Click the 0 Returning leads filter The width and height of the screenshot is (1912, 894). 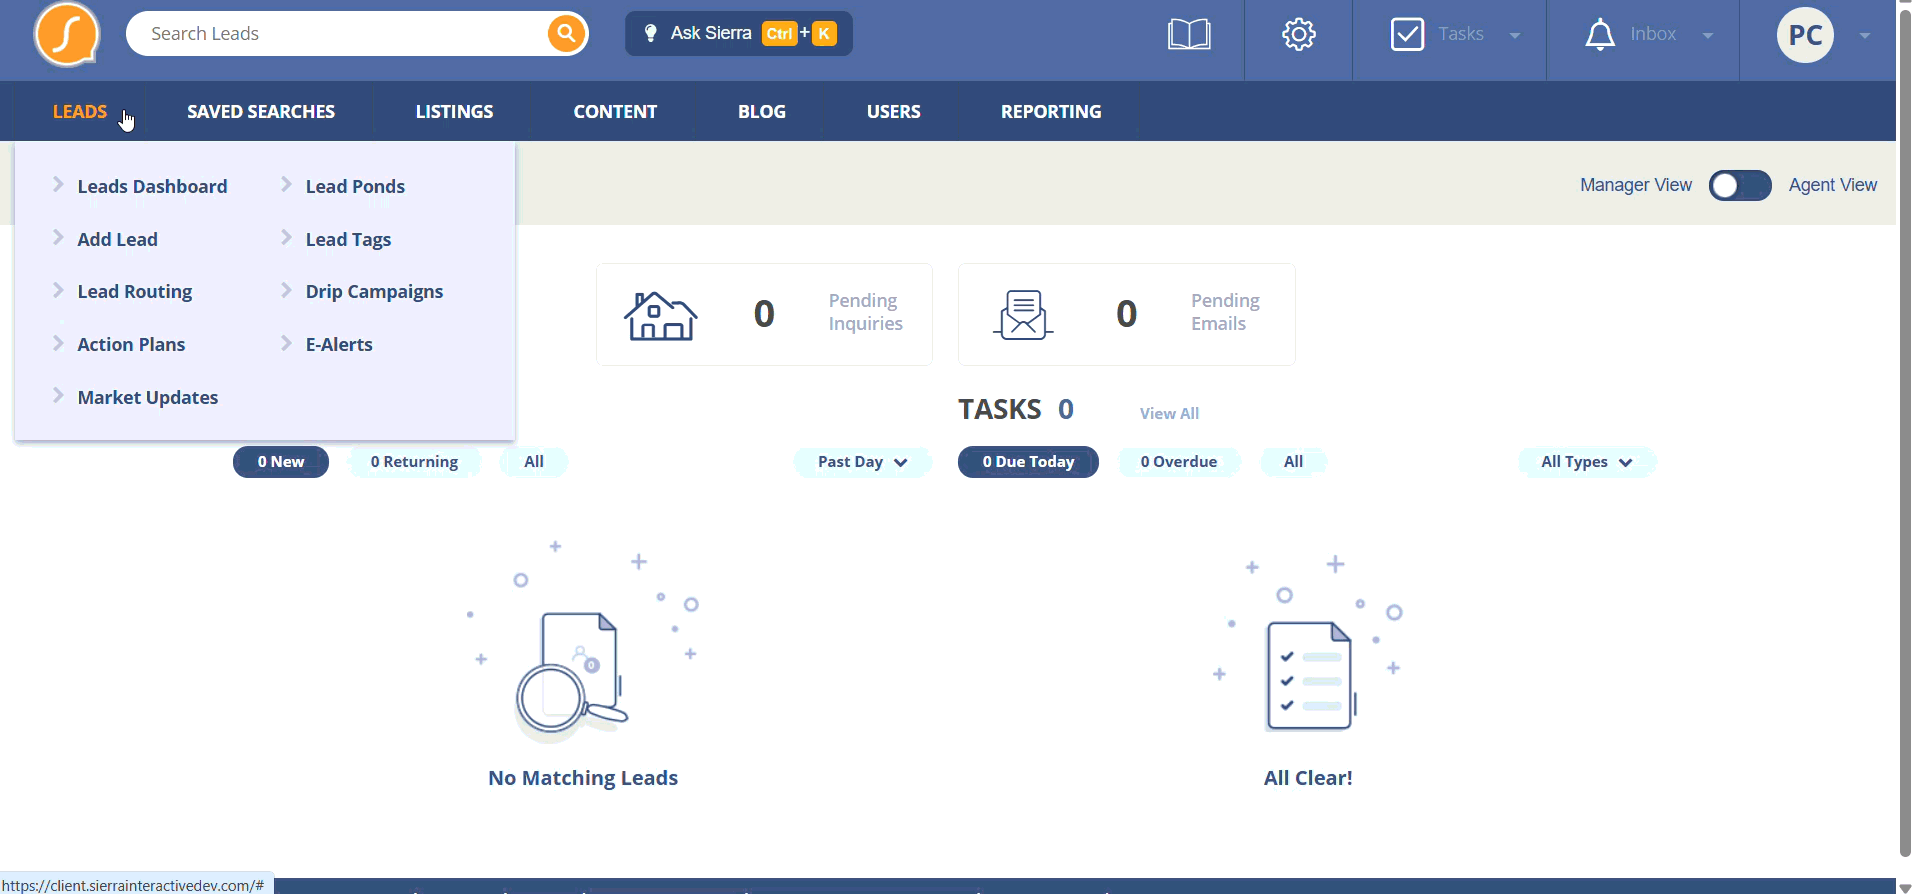414,462
